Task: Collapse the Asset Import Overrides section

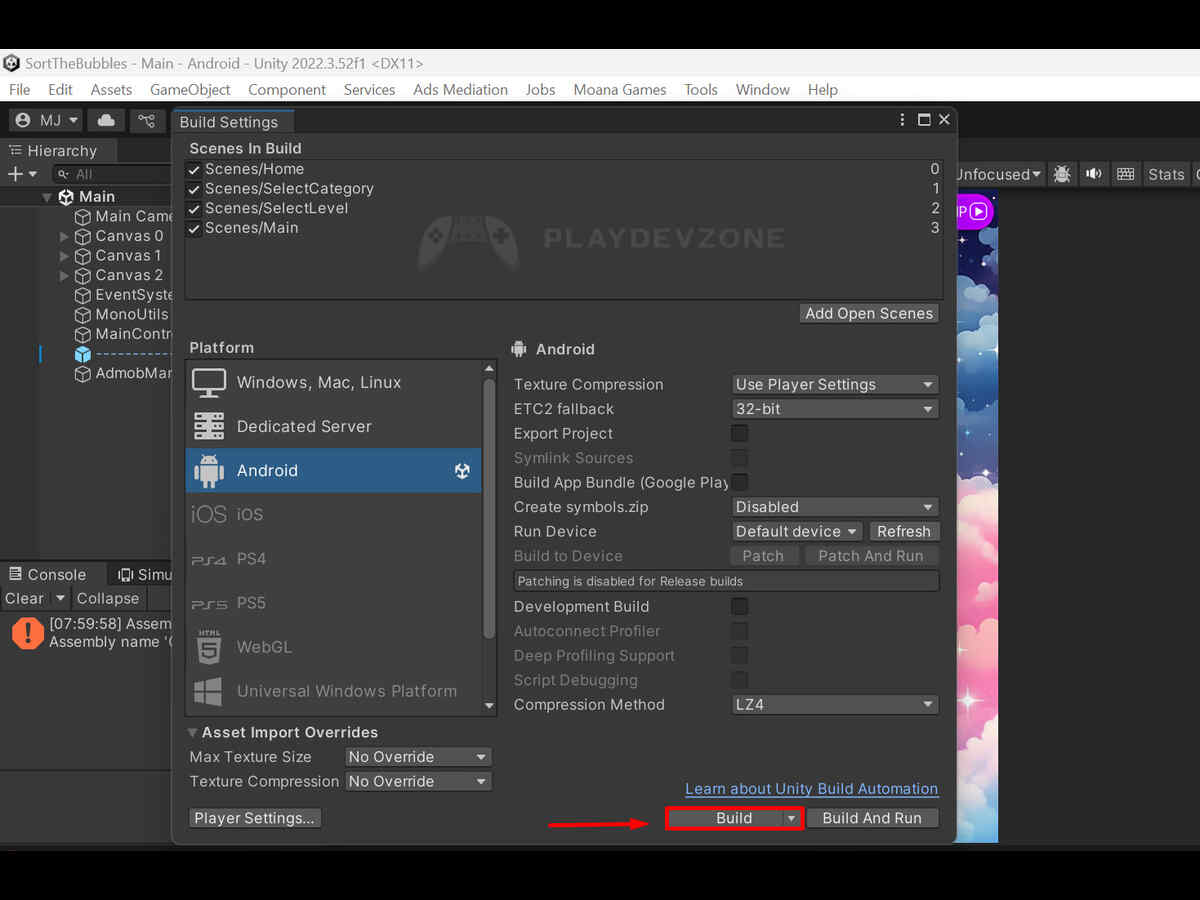Action: point(193,732)
